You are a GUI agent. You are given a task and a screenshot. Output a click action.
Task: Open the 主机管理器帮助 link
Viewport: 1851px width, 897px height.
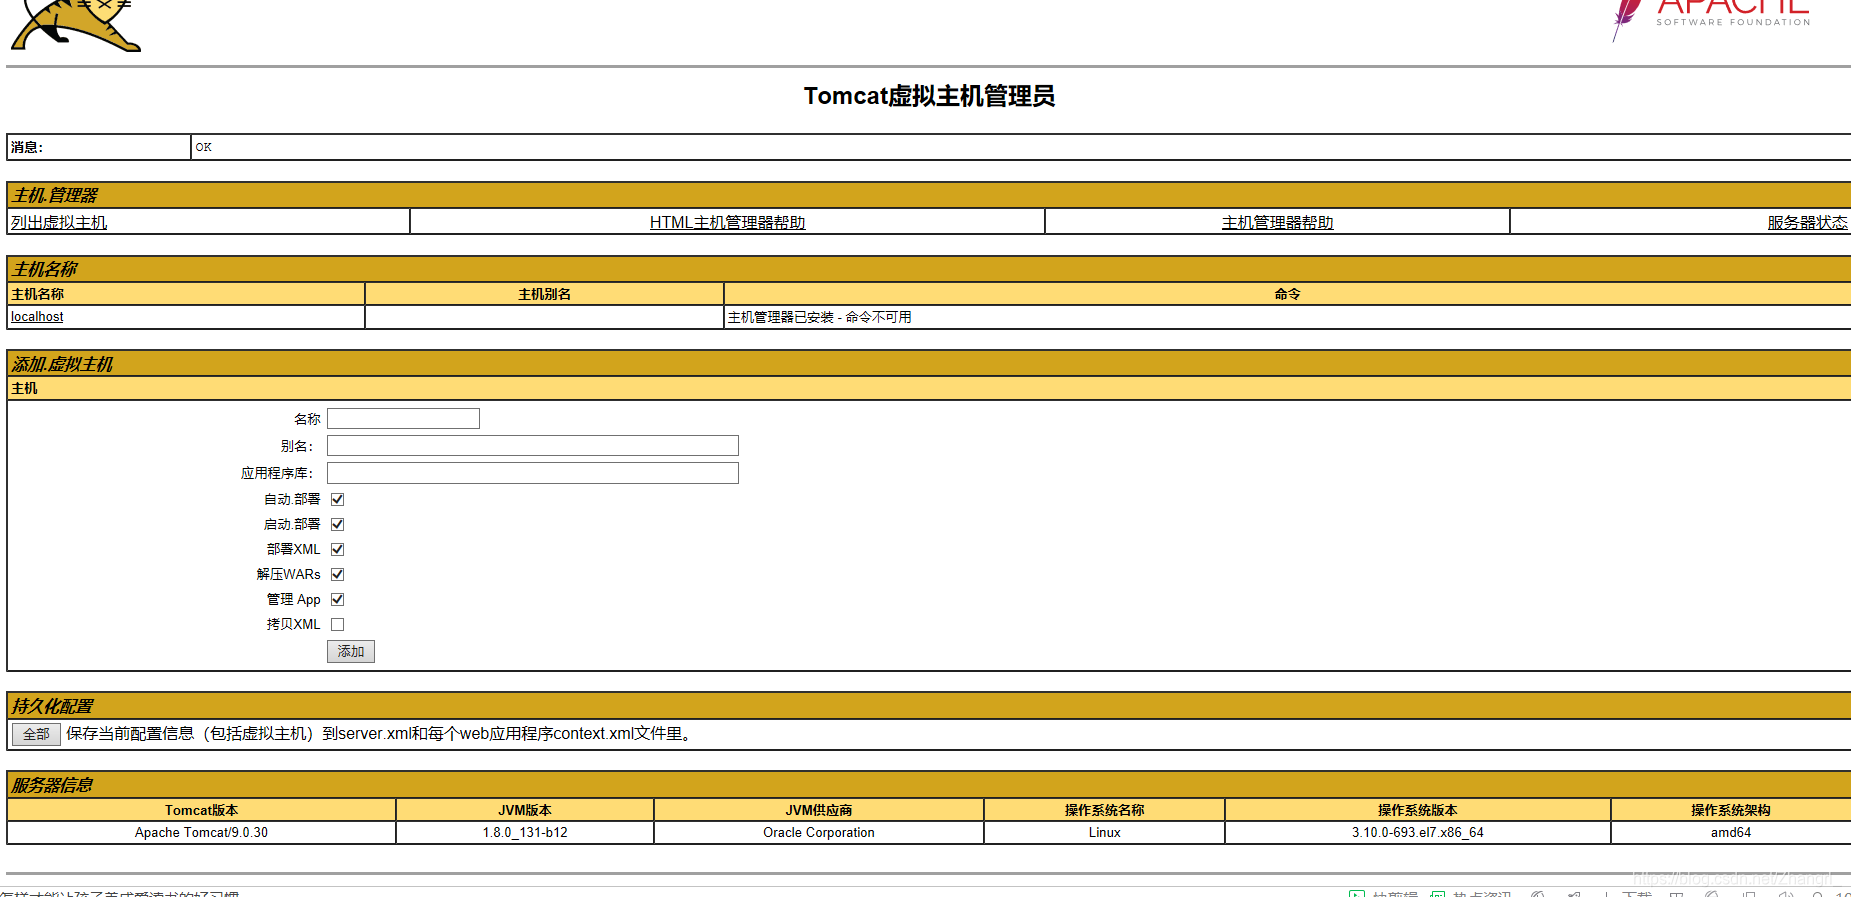pyautogui.click(x=1277, y=222)
